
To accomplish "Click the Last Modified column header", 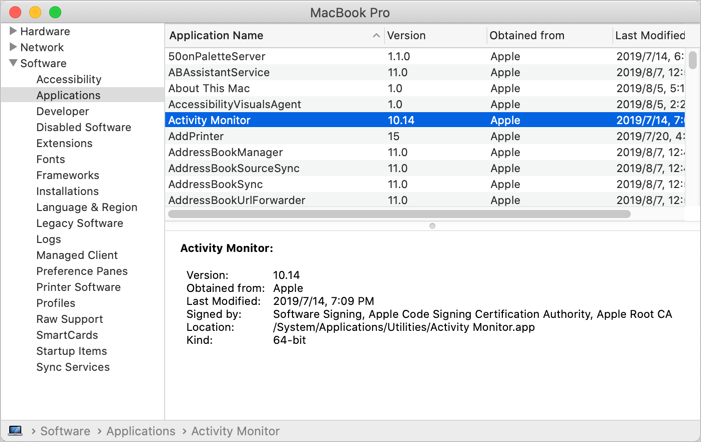I will coord(650,36).
